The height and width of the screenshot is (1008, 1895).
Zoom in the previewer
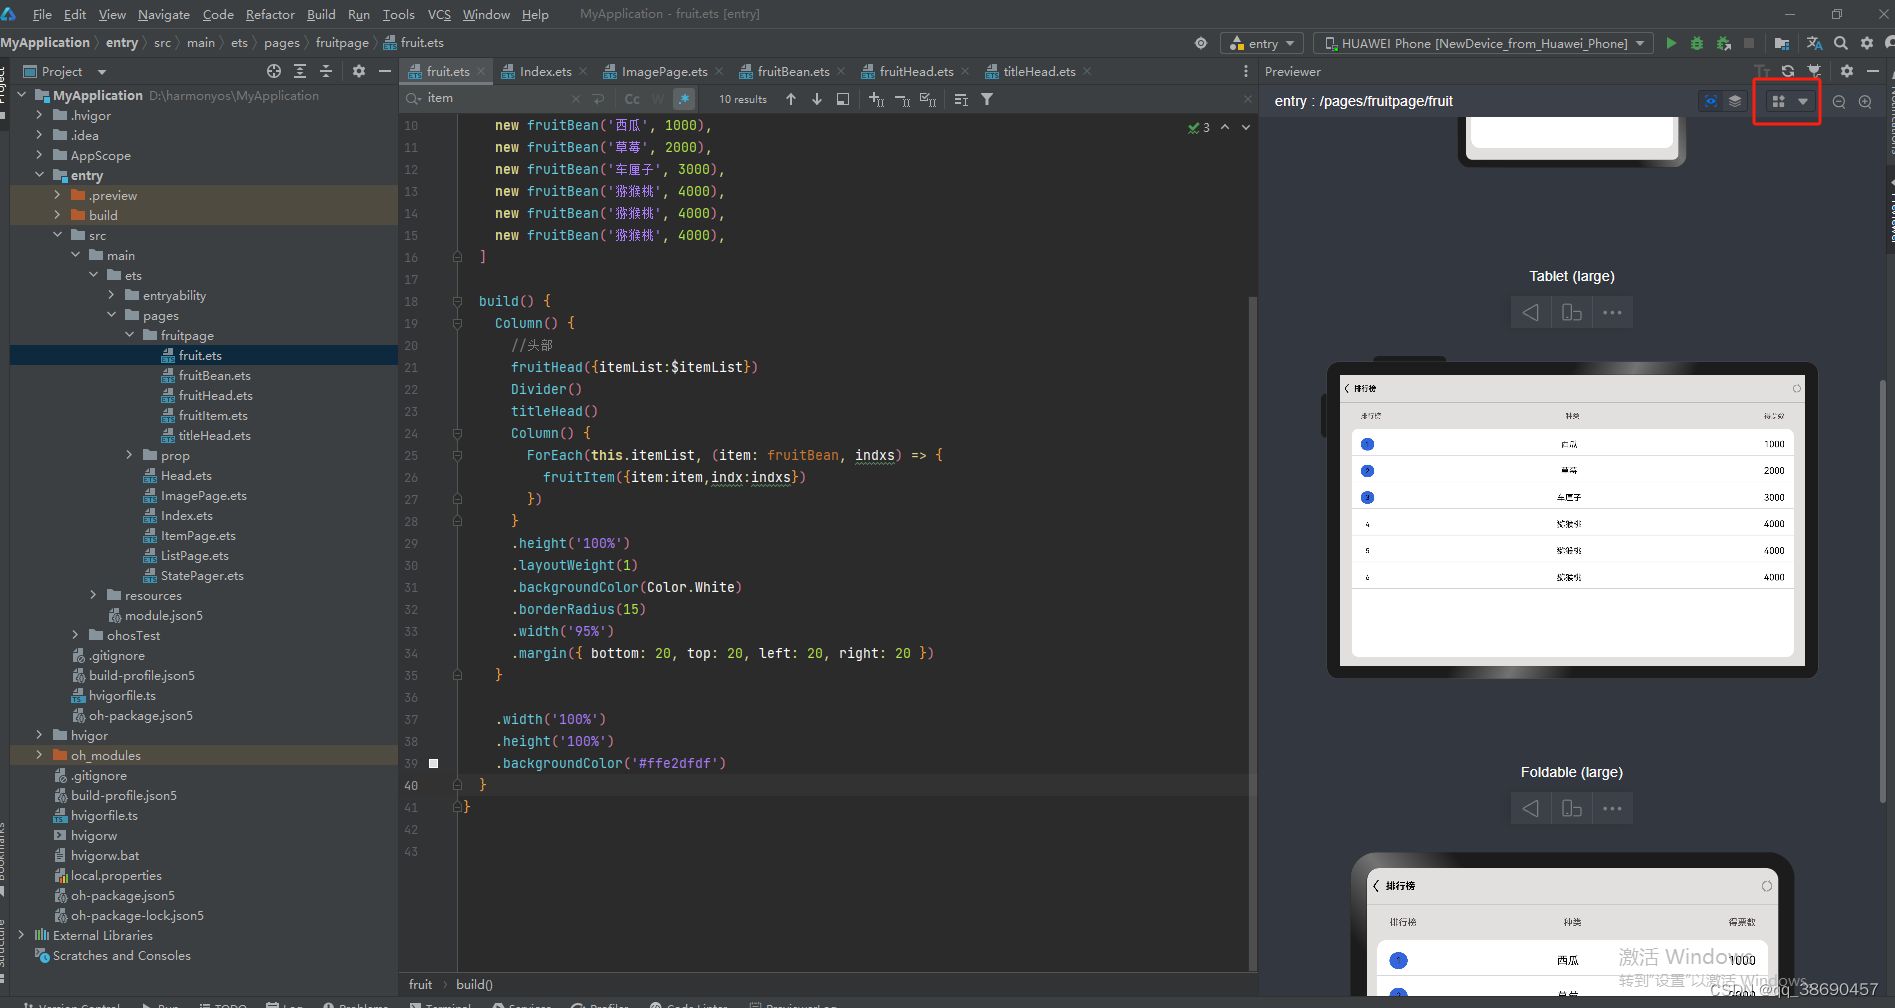click(1865, 101)
